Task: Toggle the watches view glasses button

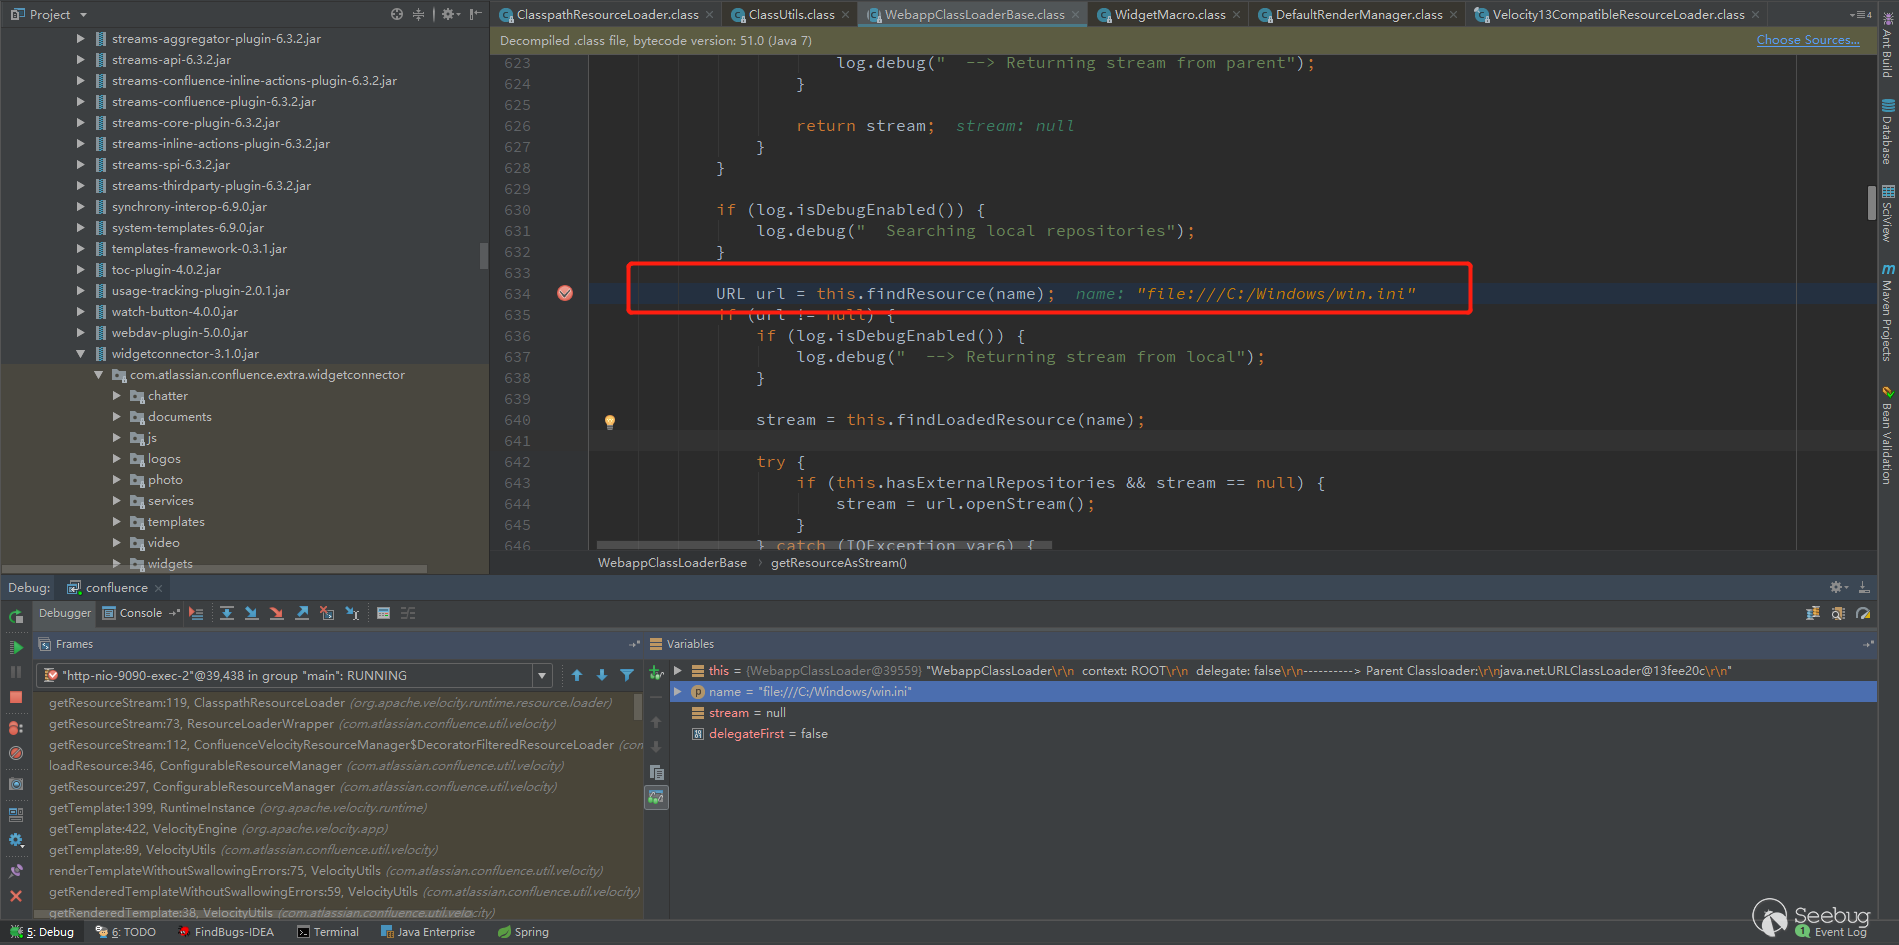Action: [x=656, y=797]
